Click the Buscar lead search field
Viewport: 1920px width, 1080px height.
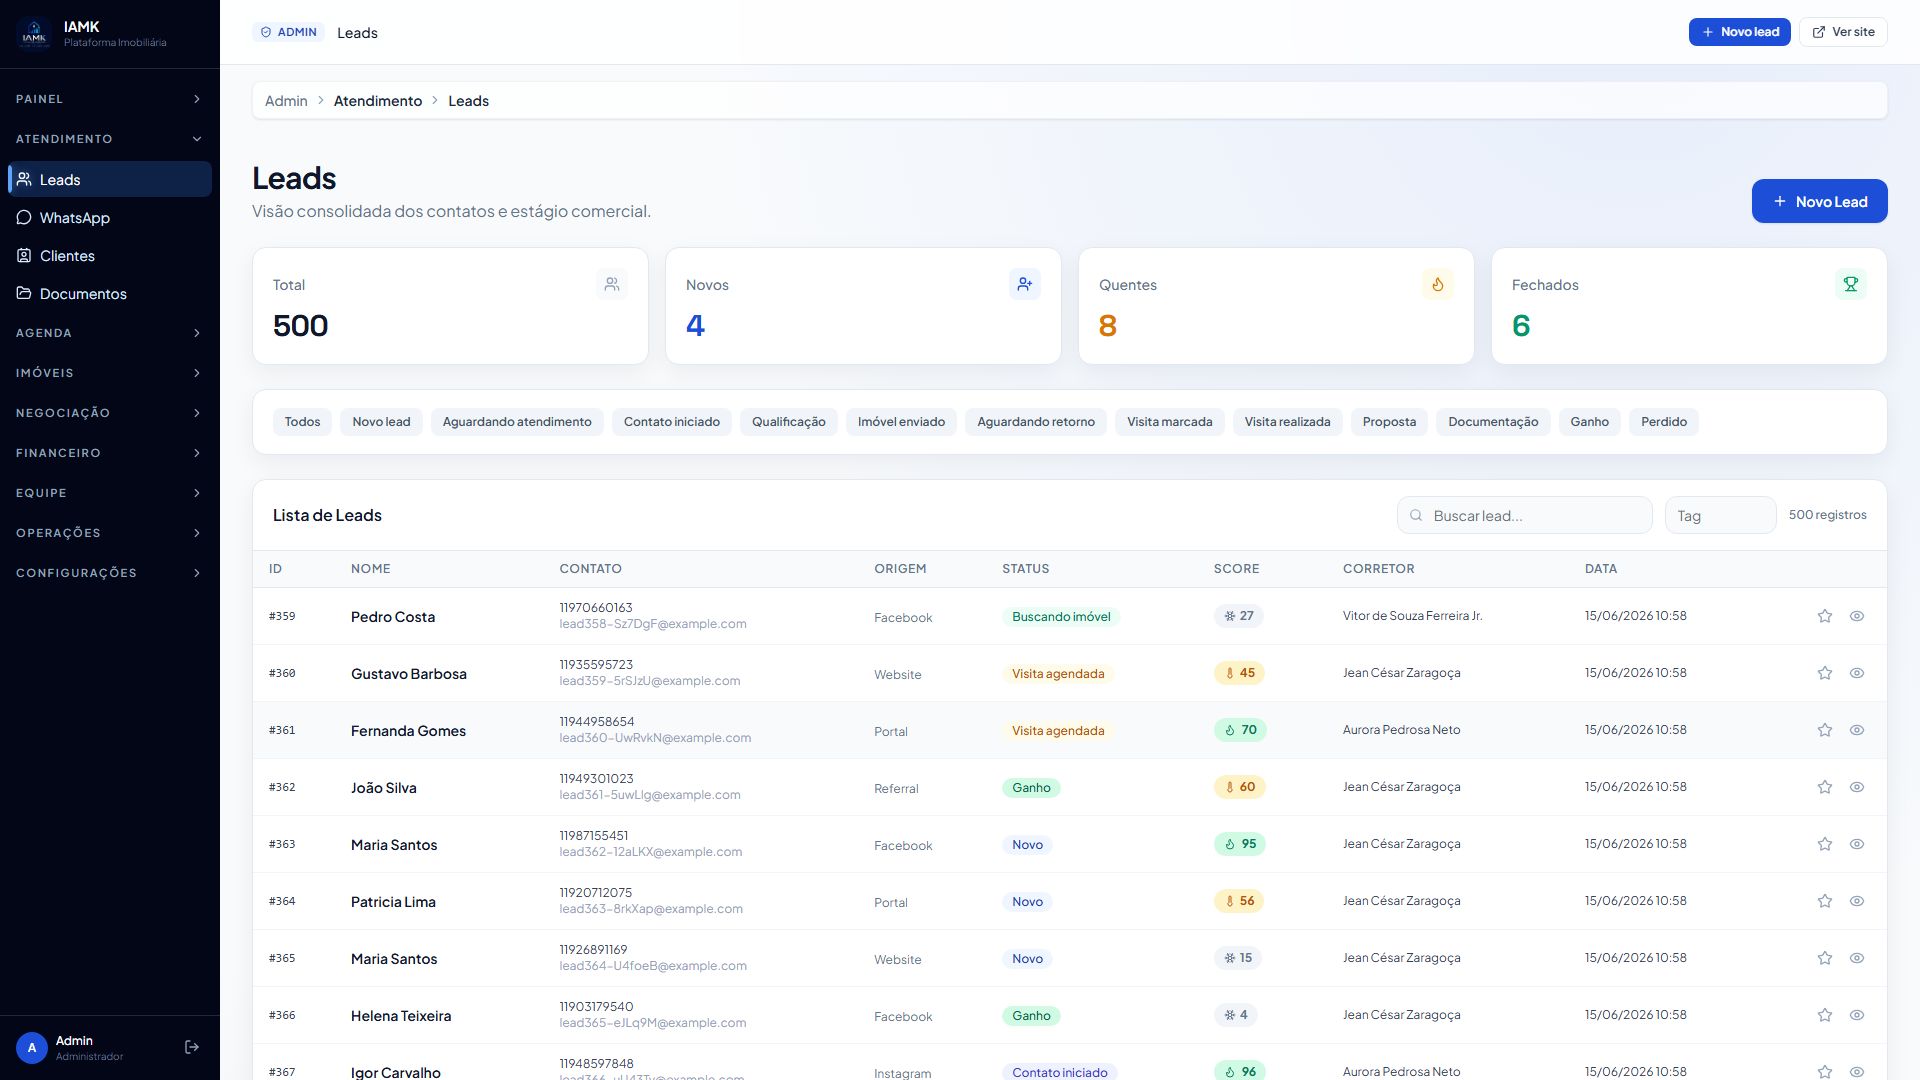coord(1524,516)
